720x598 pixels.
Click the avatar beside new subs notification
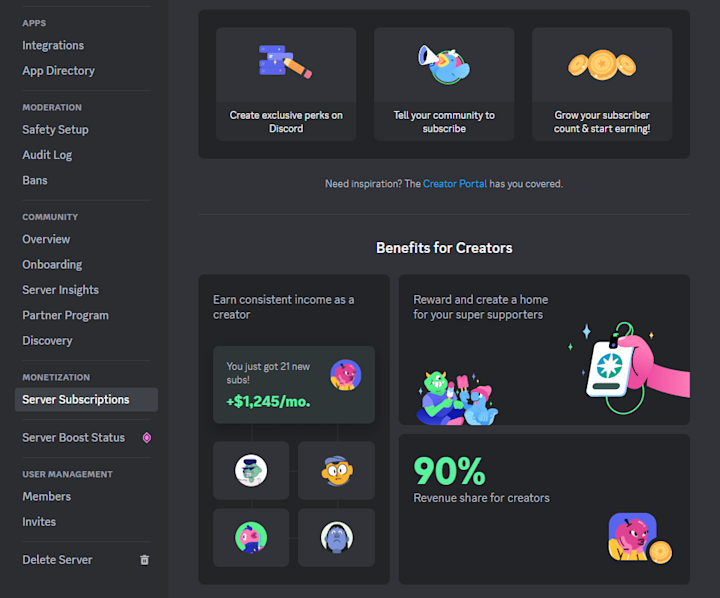click(346, 375)
